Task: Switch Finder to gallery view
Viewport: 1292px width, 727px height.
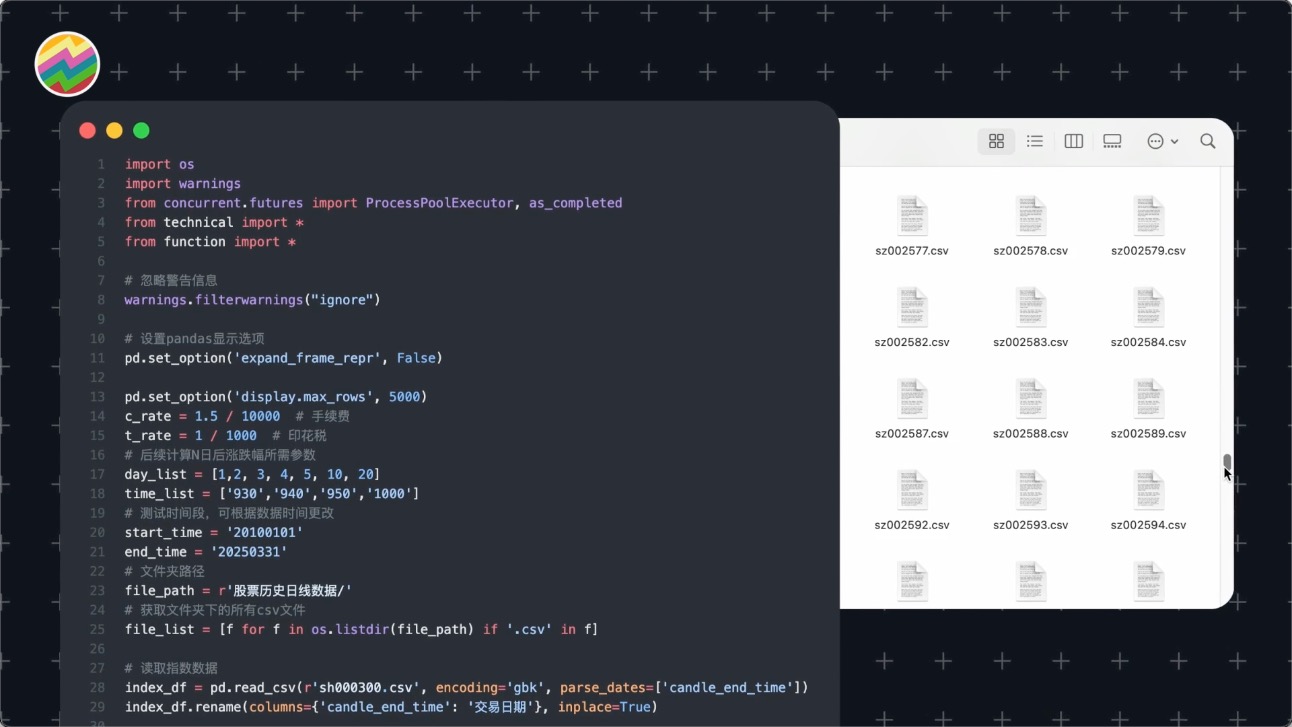Action: tap(1112, 142)
